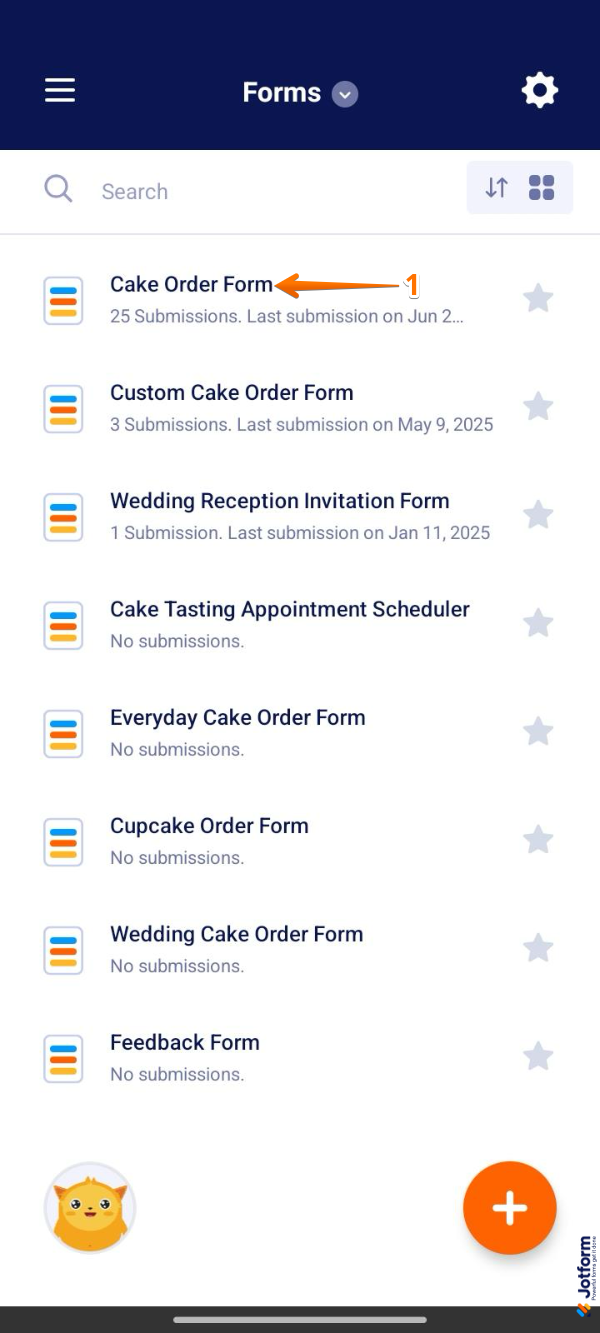Create a new form with the plus button
Screen dimensions: 600x1333
tap(510, 1207)
